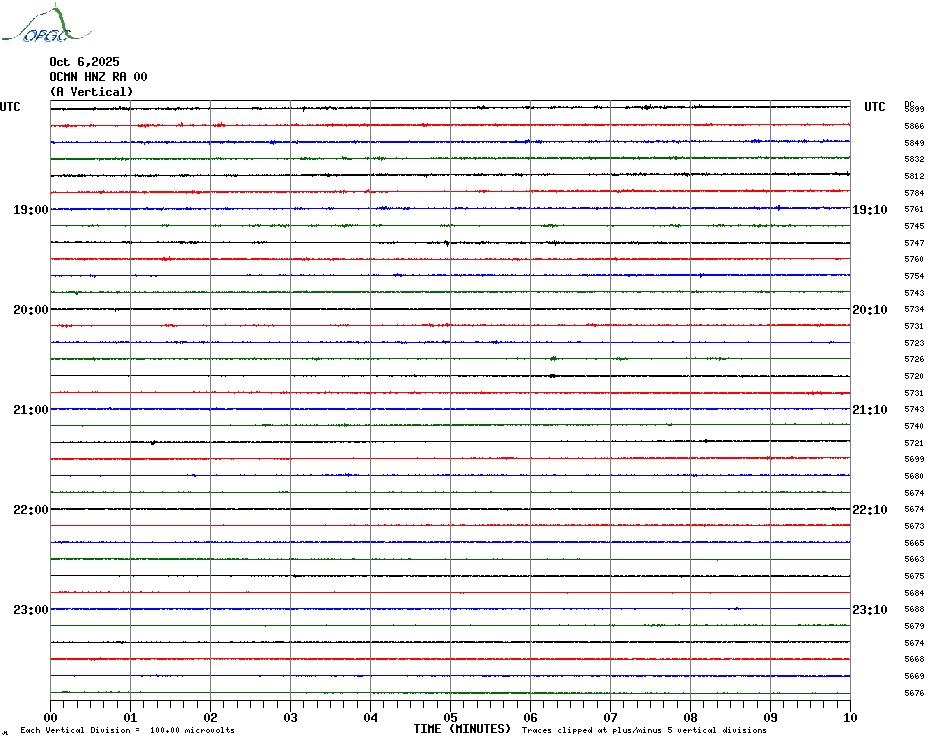Select the 20:10 time label on right
Viewport: 930px width, 744px height.
(869, 310)
